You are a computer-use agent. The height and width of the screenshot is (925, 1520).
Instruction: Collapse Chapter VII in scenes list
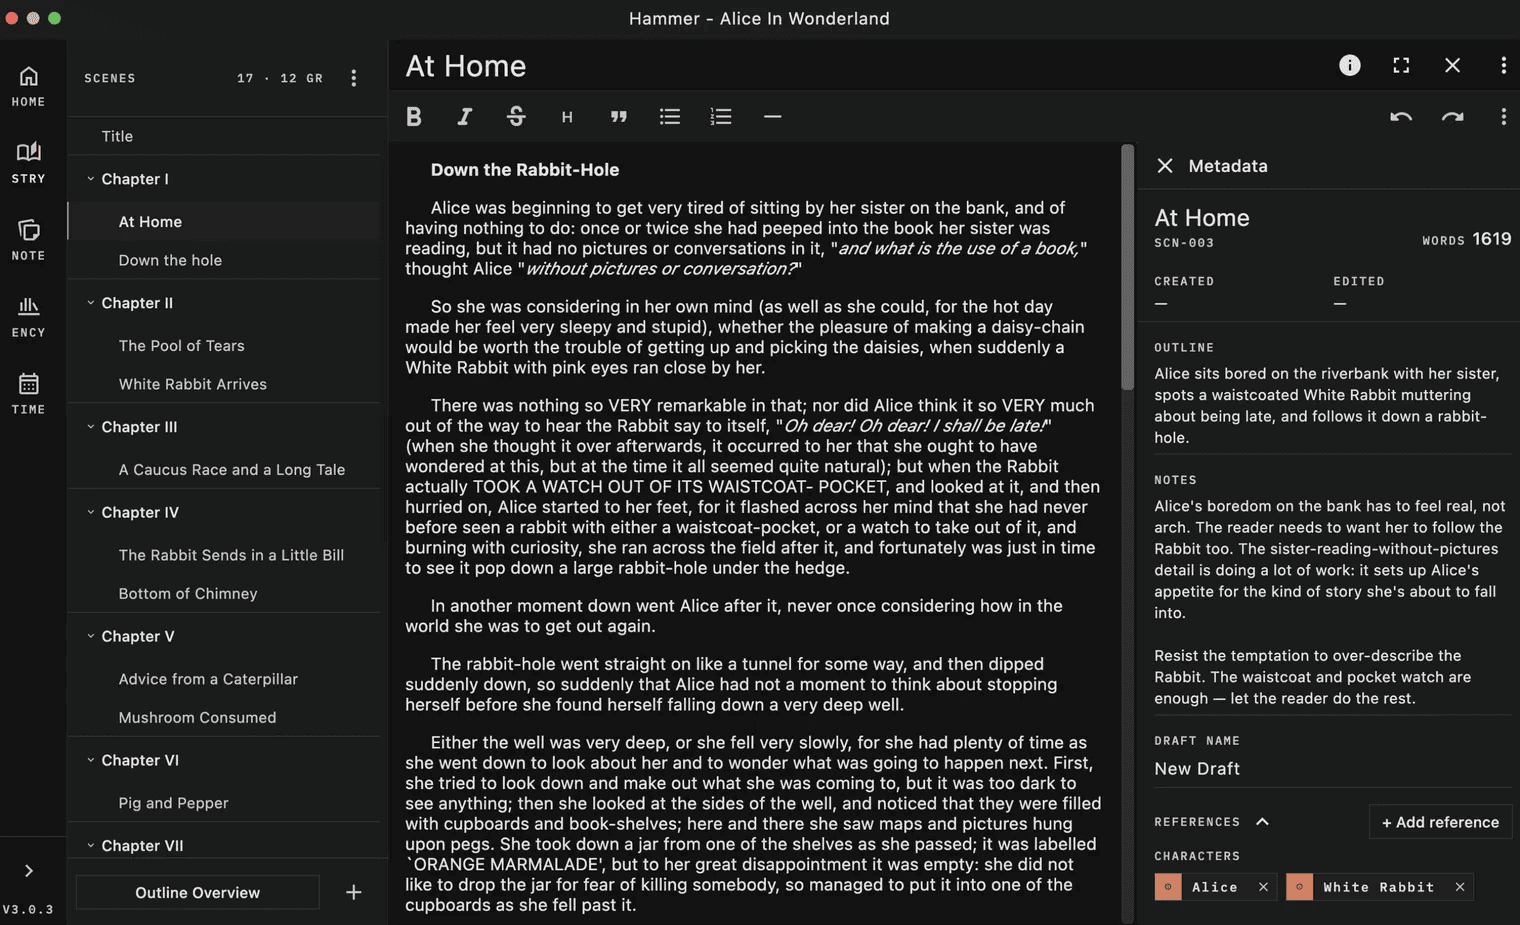coord(90,846)
